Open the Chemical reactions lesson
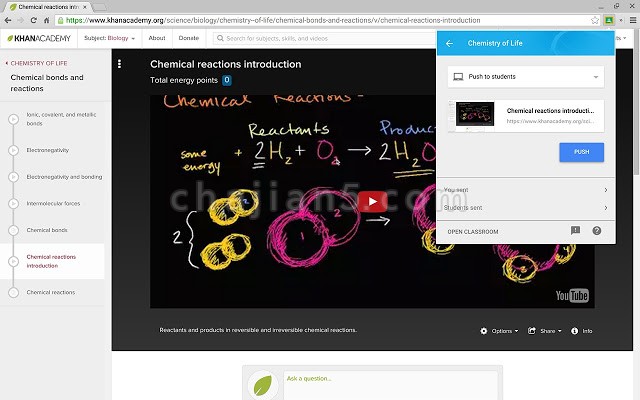The width and height of the screenshot is (640, 400). point(51,292)
